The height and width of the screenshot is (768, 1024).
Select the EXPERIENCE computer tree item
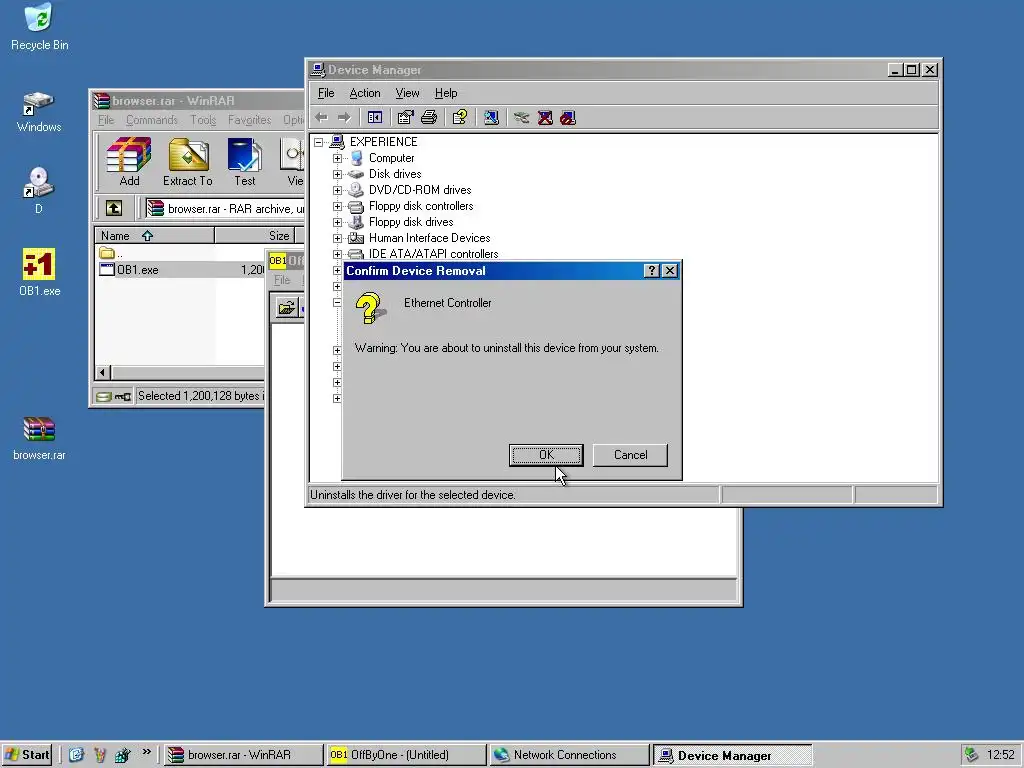[x=383, y=142]
